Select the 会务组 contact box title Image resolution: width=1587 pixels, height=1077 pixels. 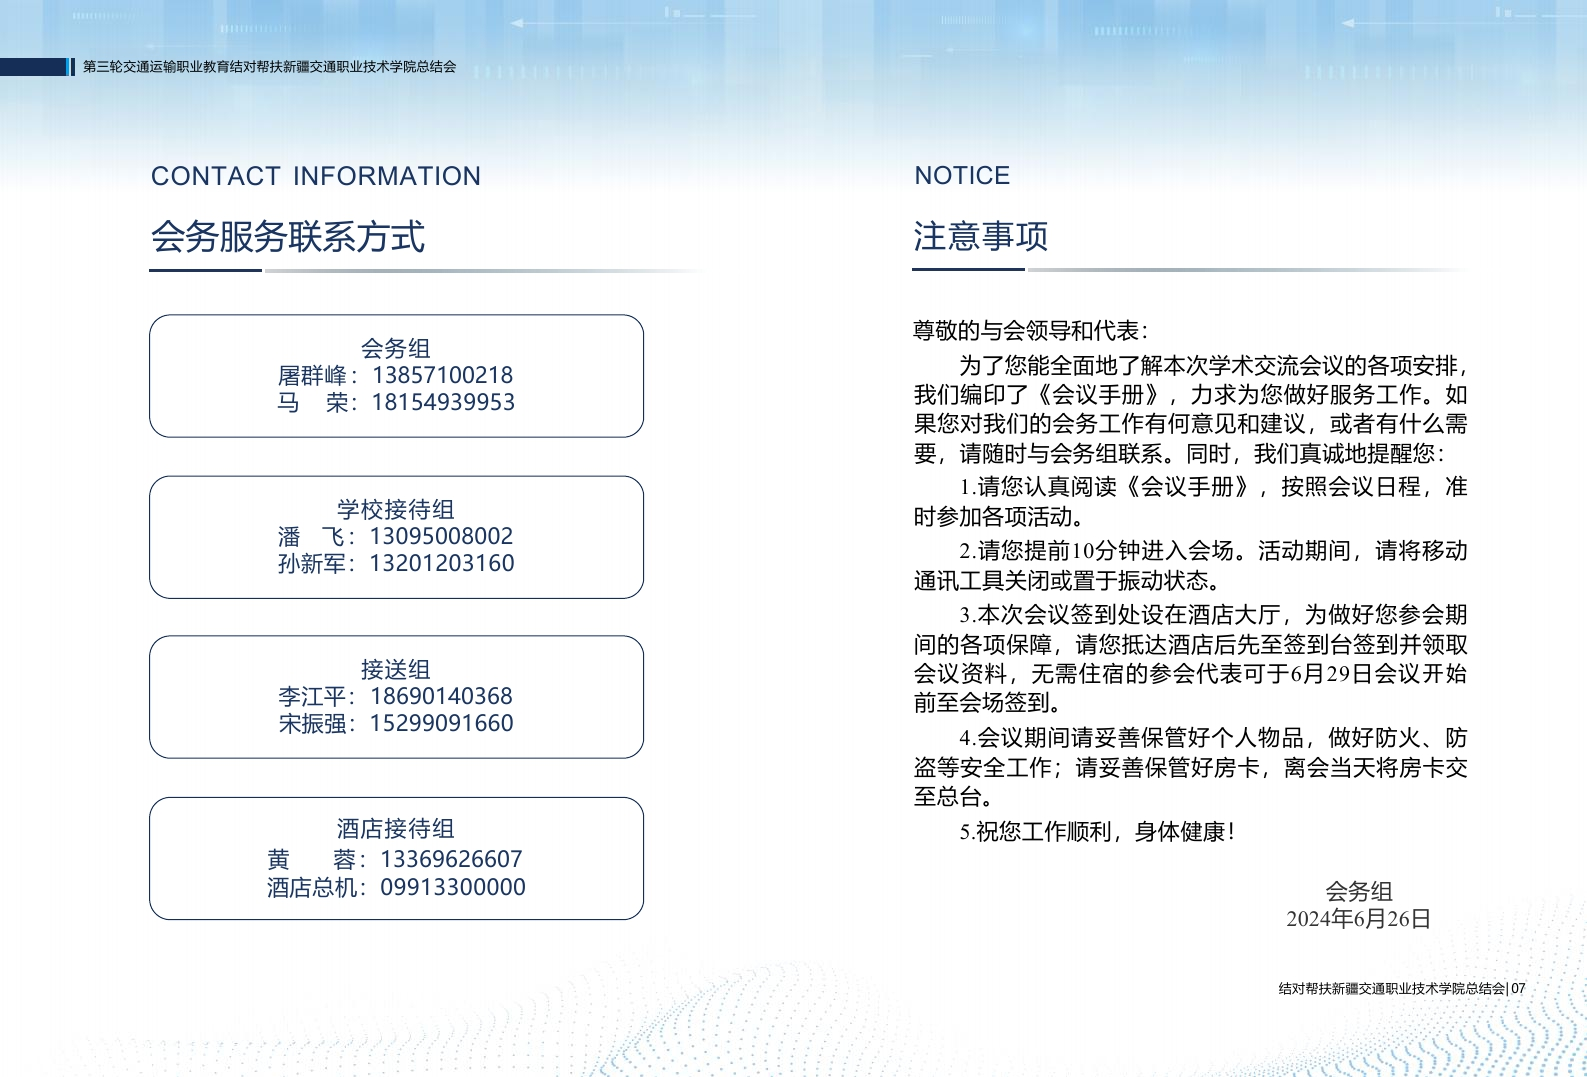(x=396, y=348)
